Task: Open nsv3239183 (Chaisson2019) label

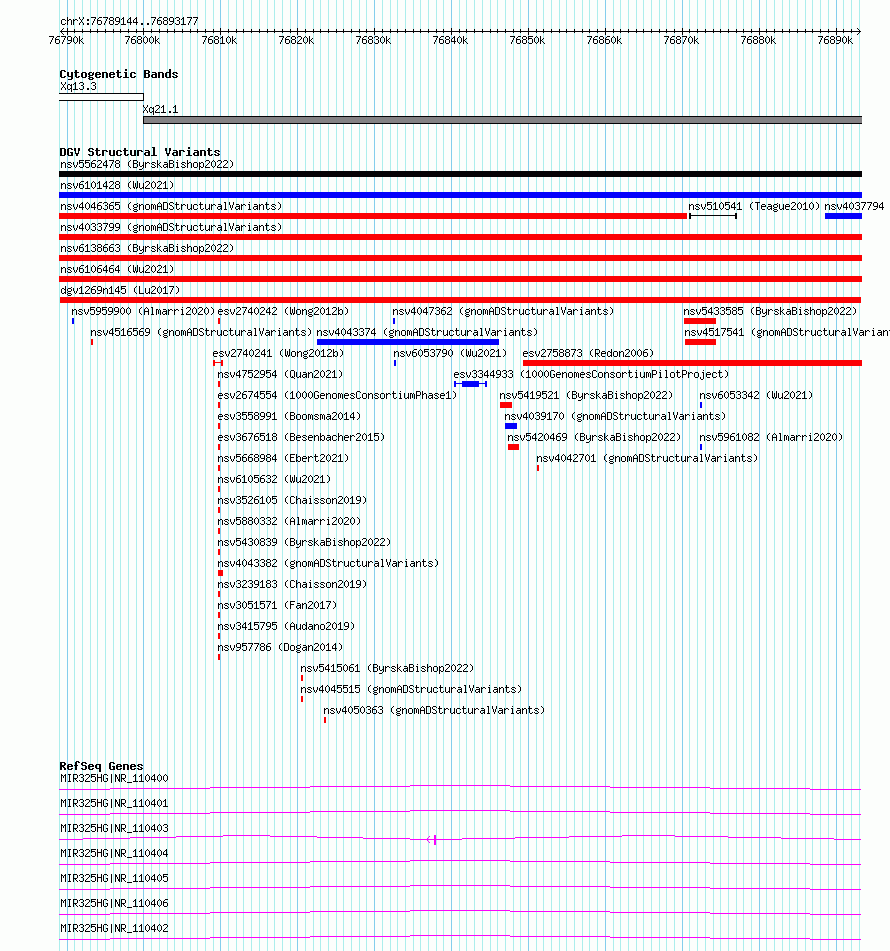Action: (292, 584)
